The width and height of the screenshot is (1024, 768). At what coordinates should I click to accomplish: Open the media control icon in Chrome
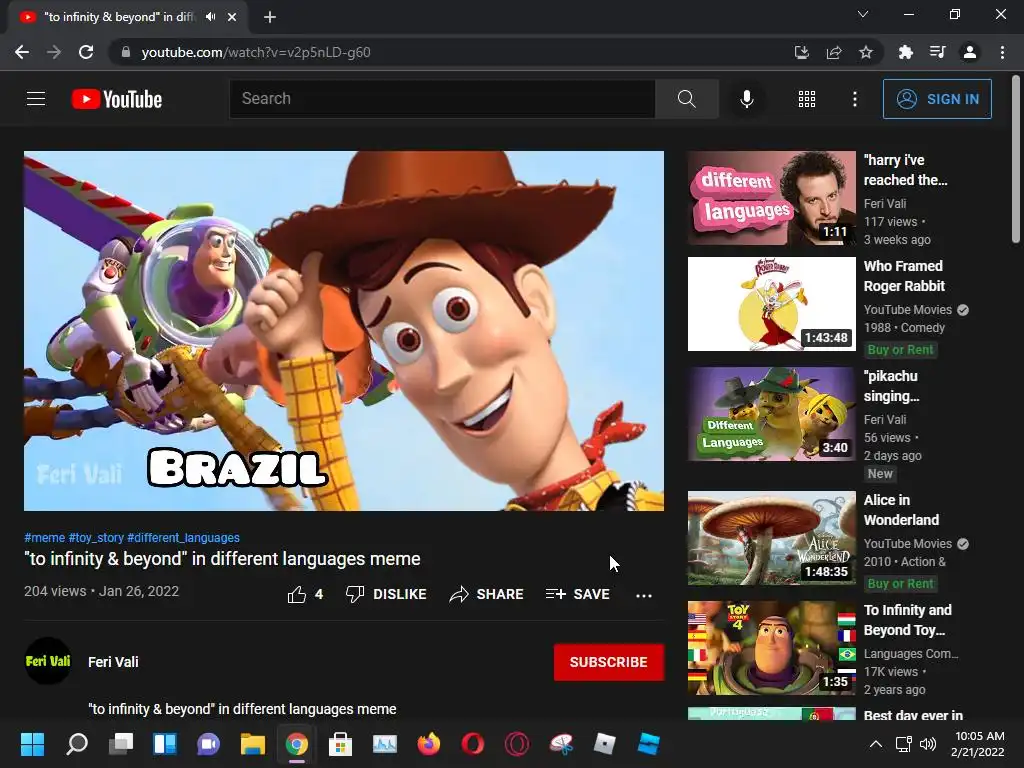938,52
